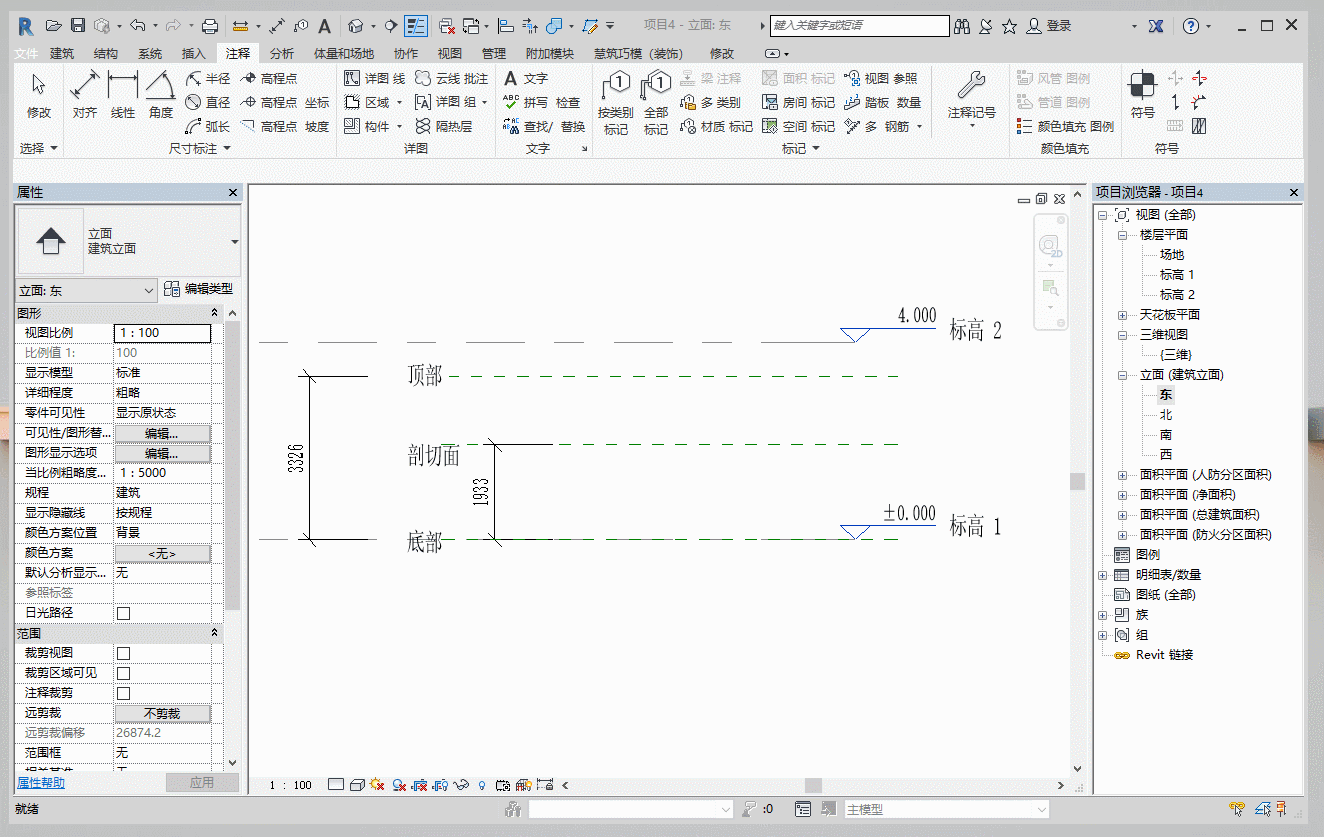The width and height of the screenshot is (1324, 837).
Task: Choose the 修改 modify arrow tool
Action: click(39, 96)
